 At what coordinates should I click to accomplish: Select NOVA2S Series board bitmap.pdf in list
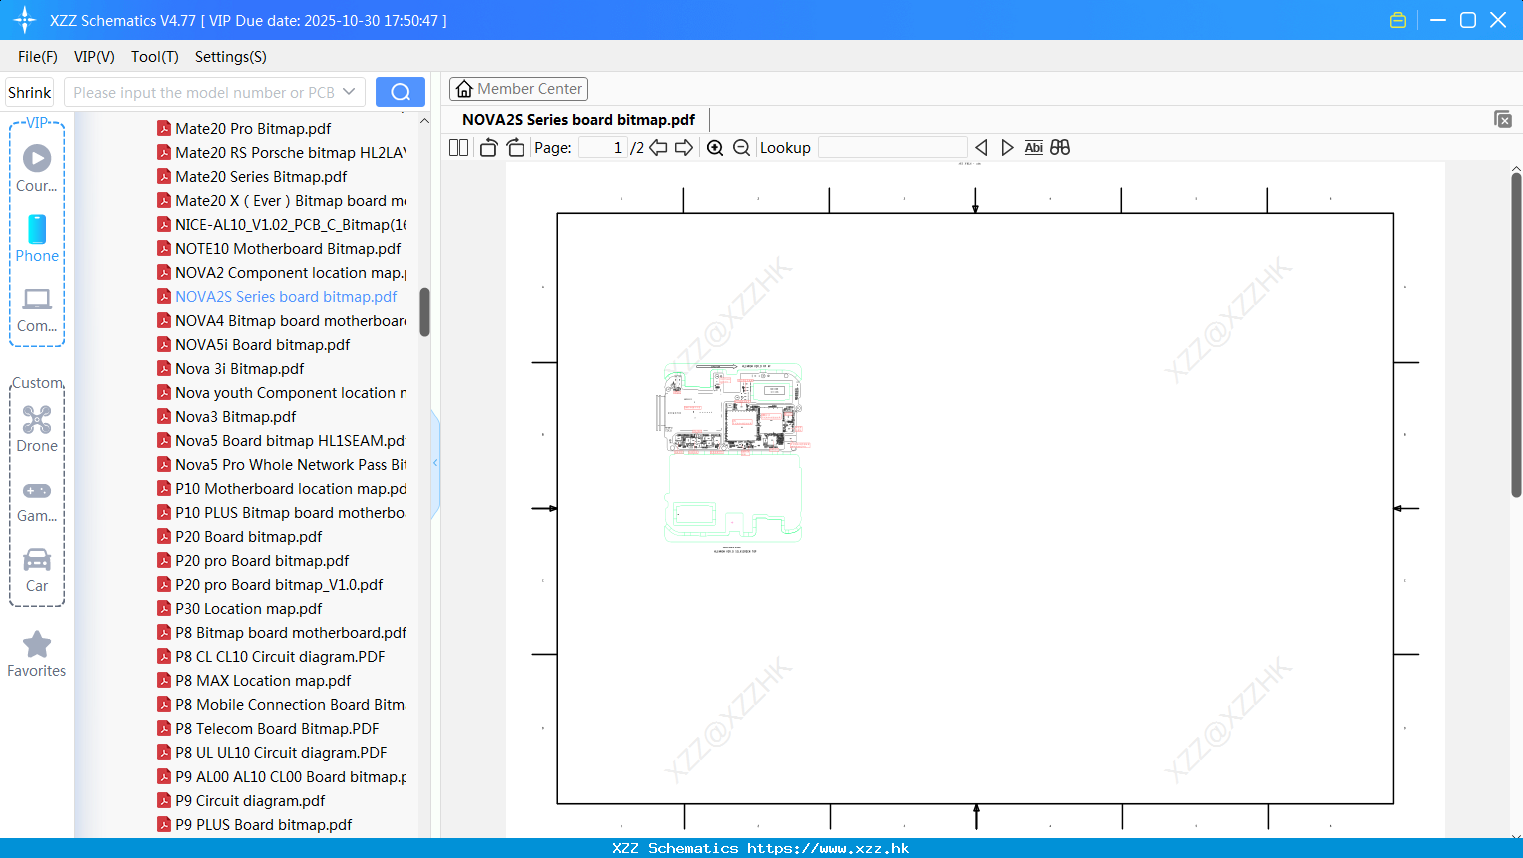click(x=286, y=296)
